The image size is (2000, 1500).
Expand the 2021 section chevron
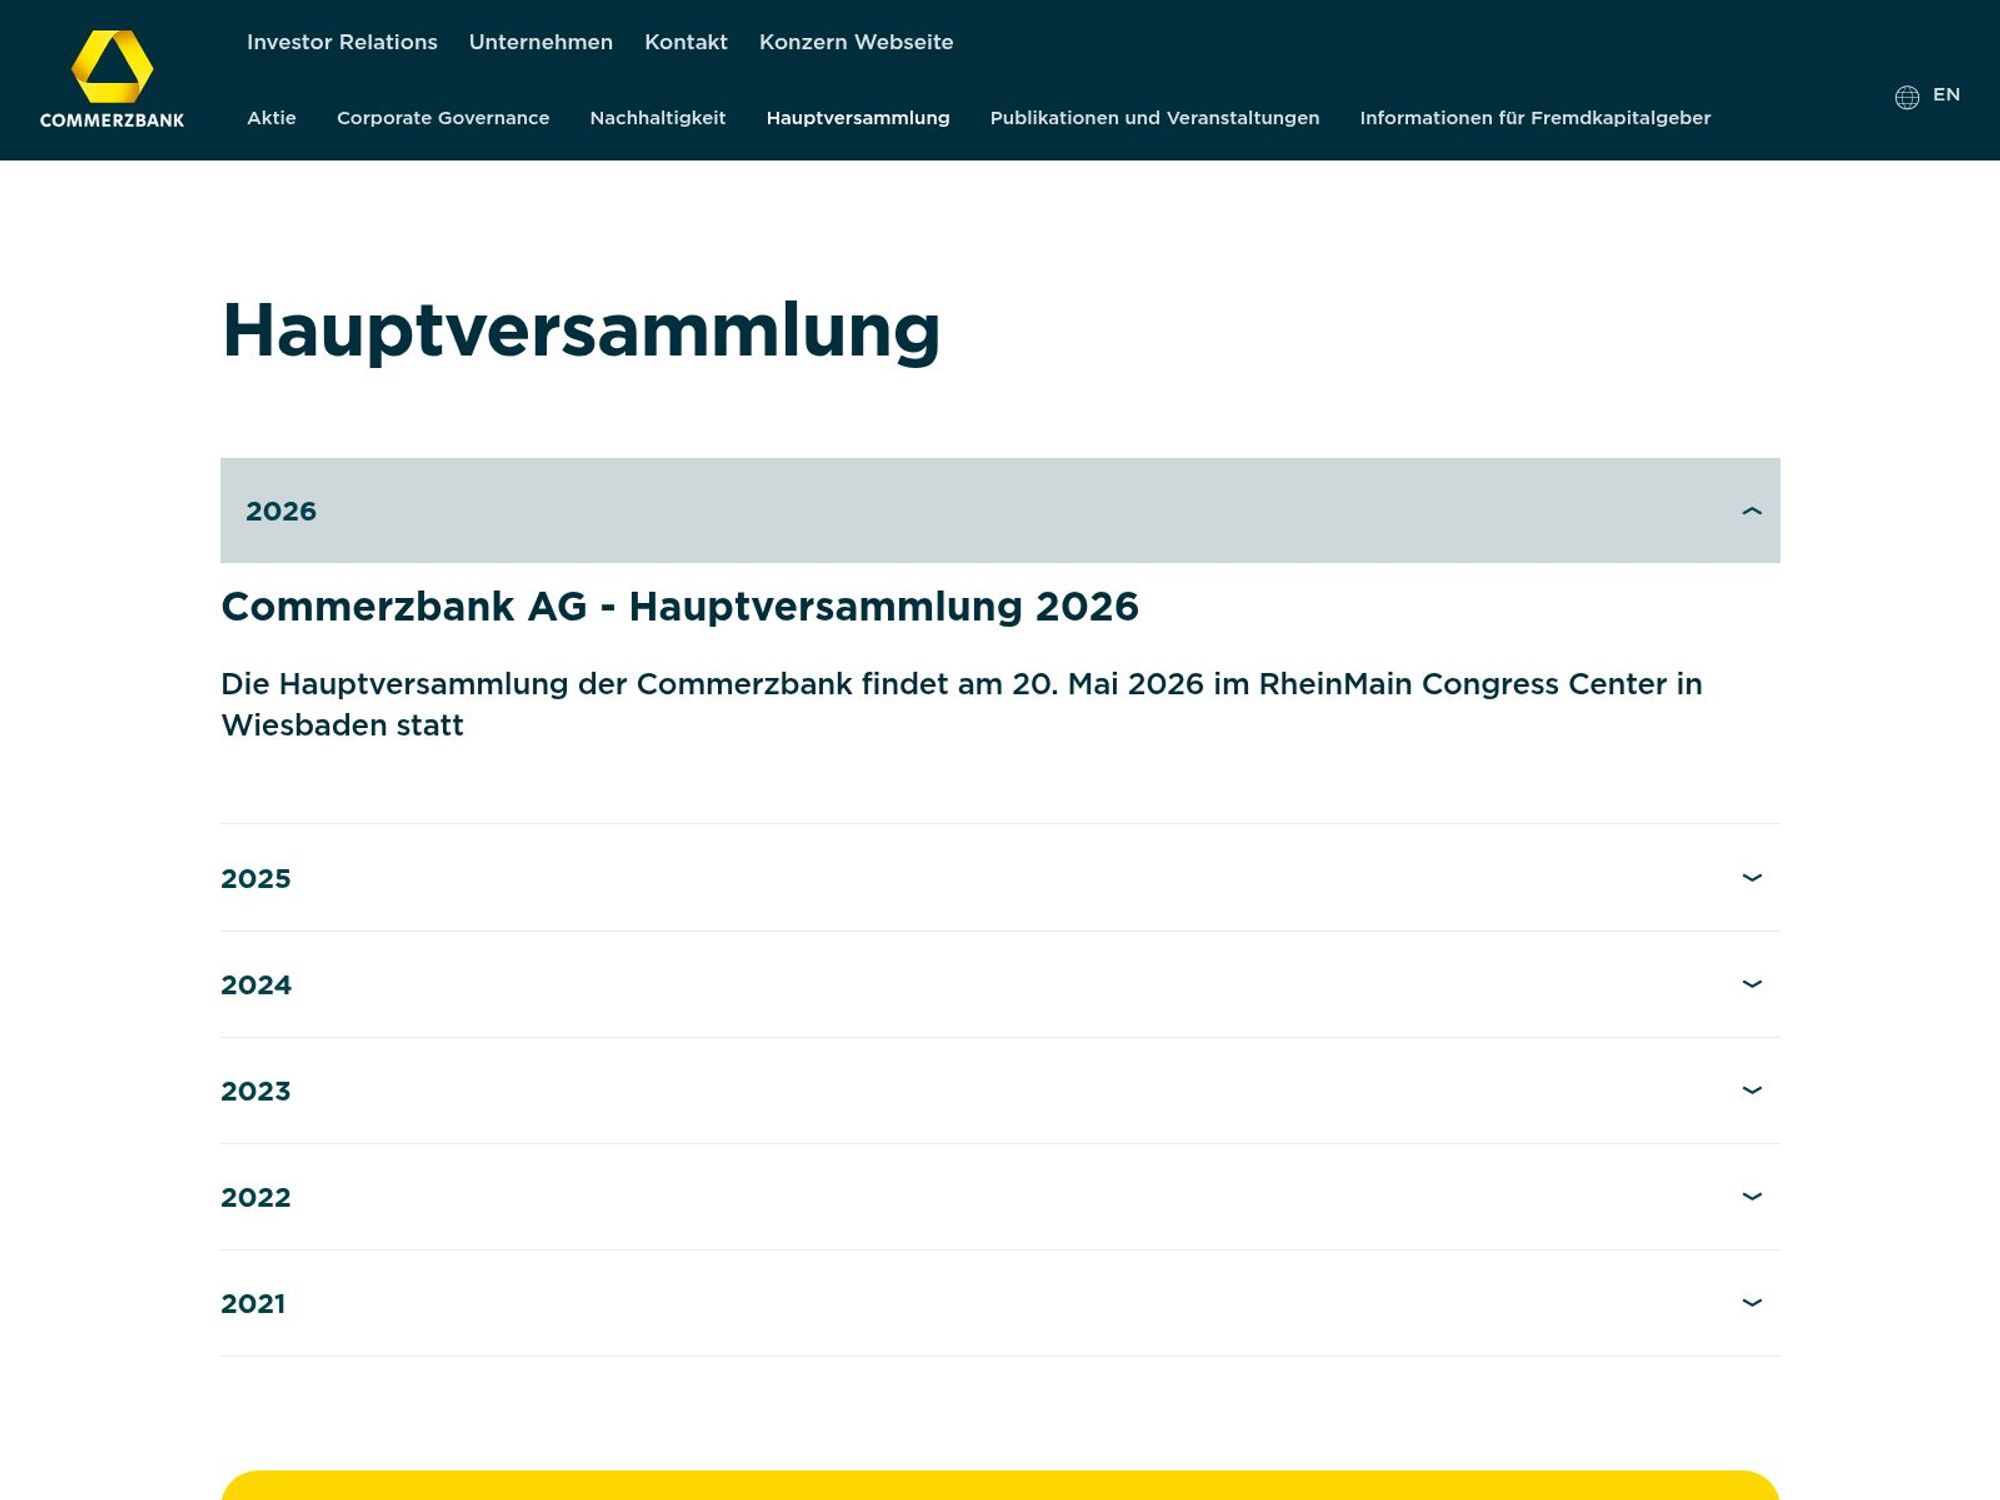click(1751, 1304)
